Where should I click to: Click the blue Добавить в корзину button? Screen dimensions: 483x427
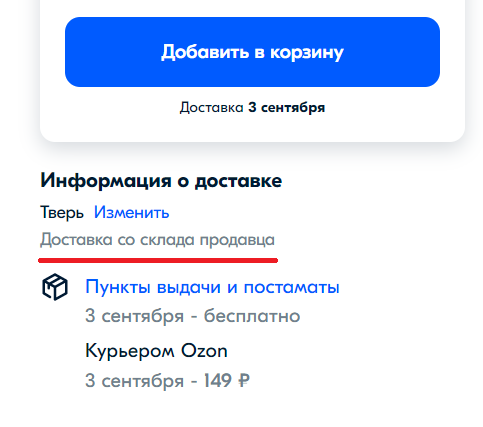point(252,52)
